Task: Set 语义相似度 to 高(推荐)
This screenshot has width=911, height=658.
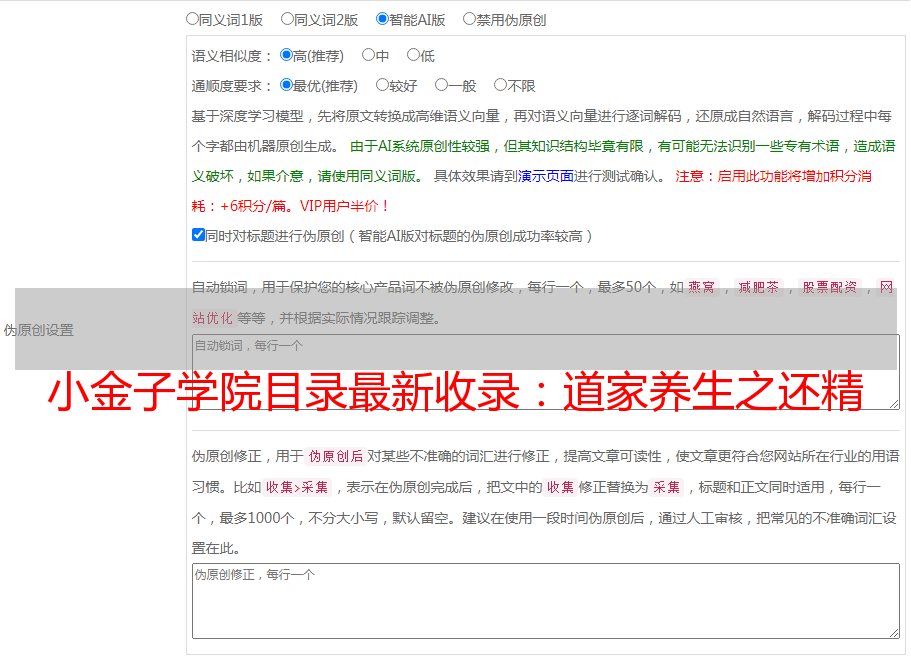Action: pos(286,55)
